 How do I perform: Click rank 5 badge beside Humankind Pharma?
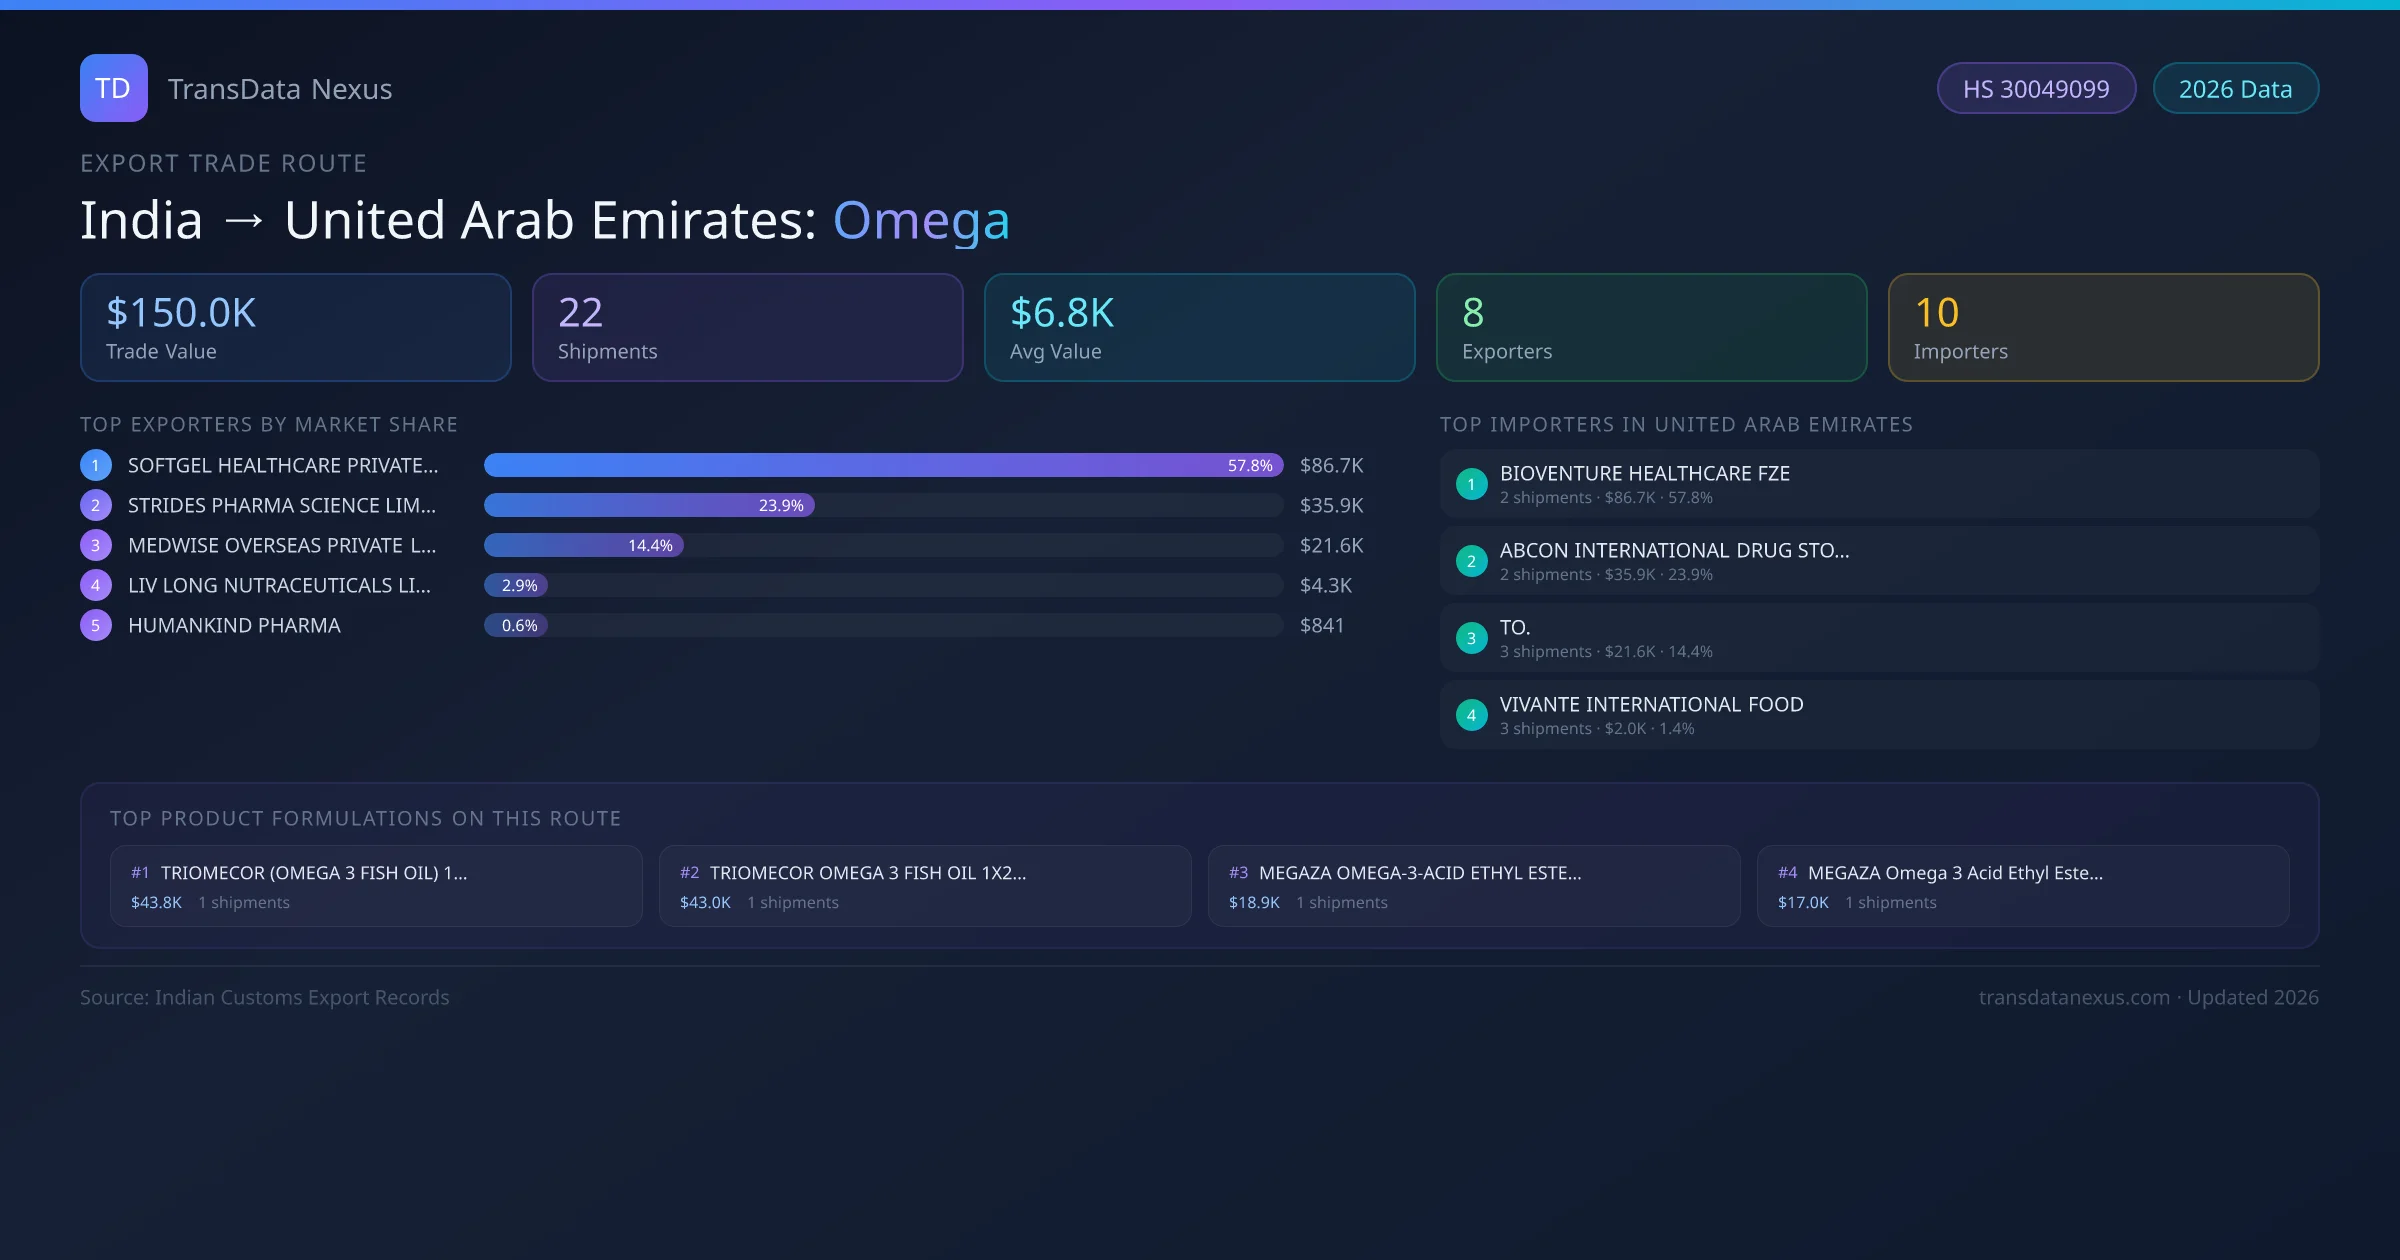(x=96, y=625)
